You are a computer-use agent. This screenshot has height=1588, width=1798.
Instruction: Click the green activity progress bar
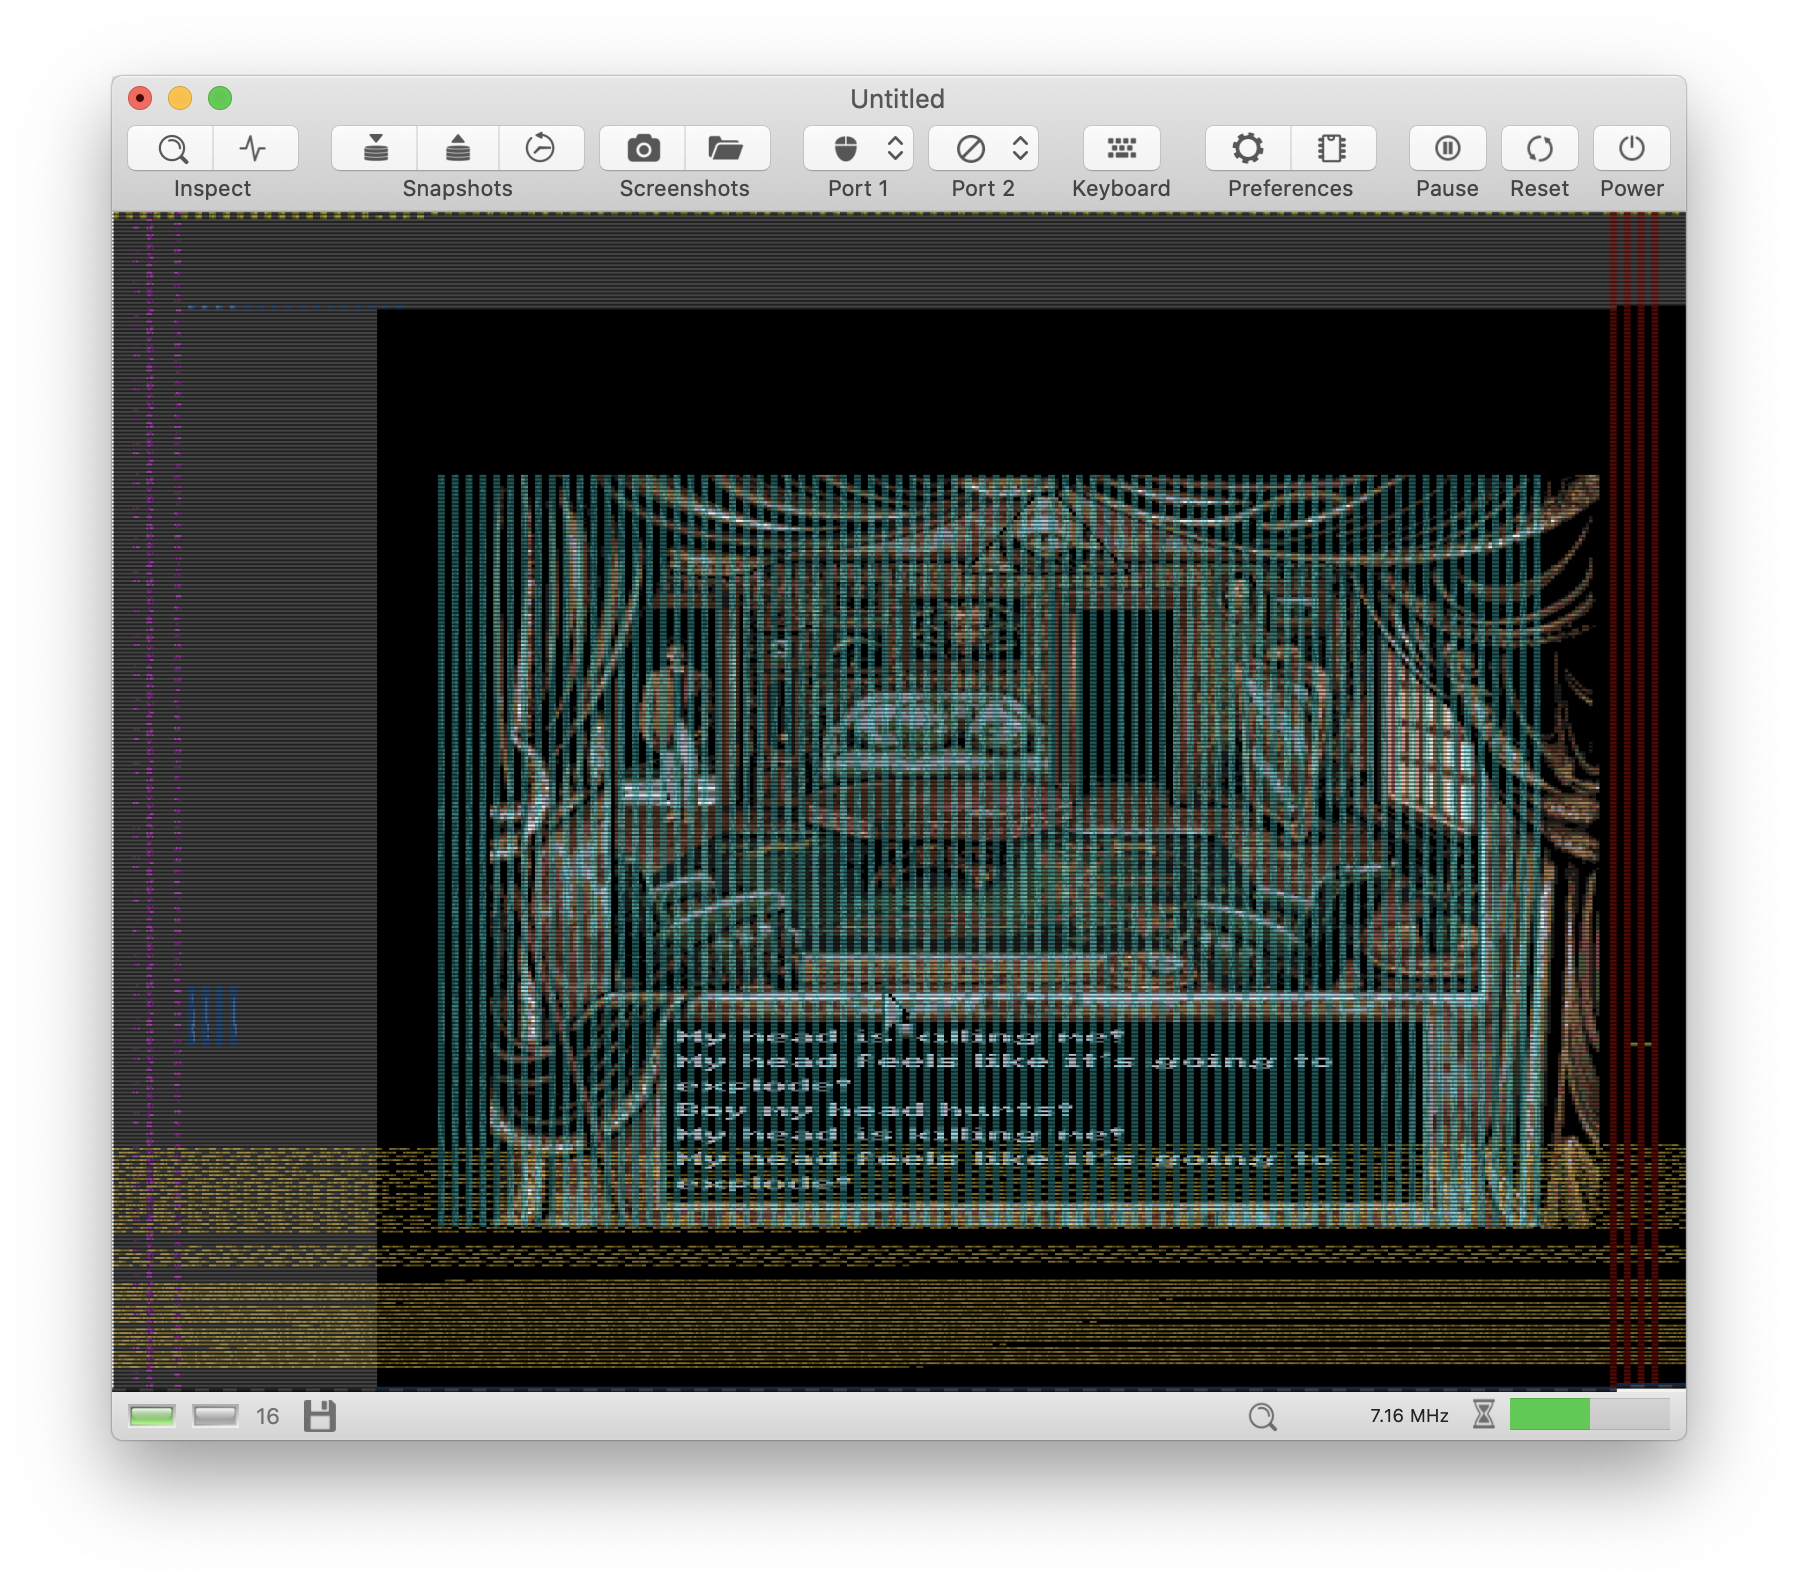click(x=1589, y=1415)
